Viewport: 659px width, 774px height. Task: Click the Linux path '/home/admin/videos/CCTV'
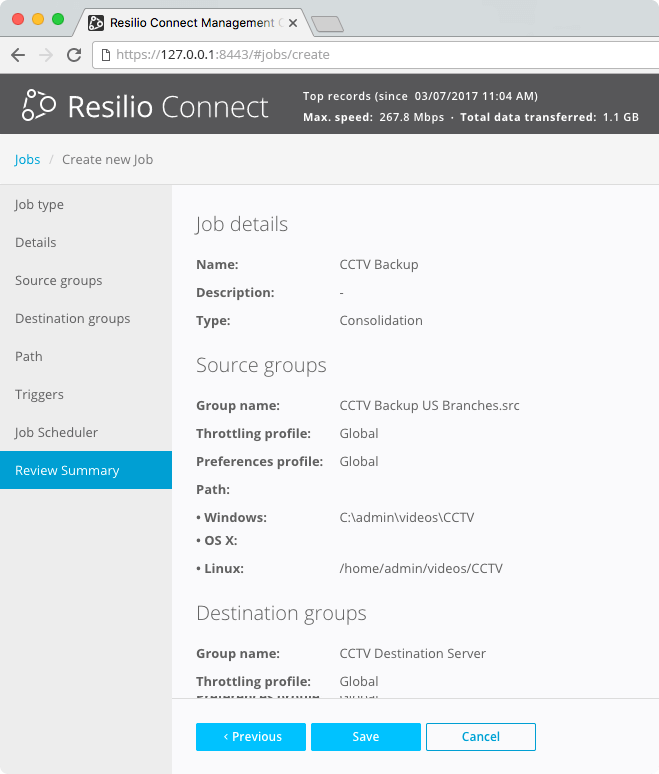click(x=421, y=568)
